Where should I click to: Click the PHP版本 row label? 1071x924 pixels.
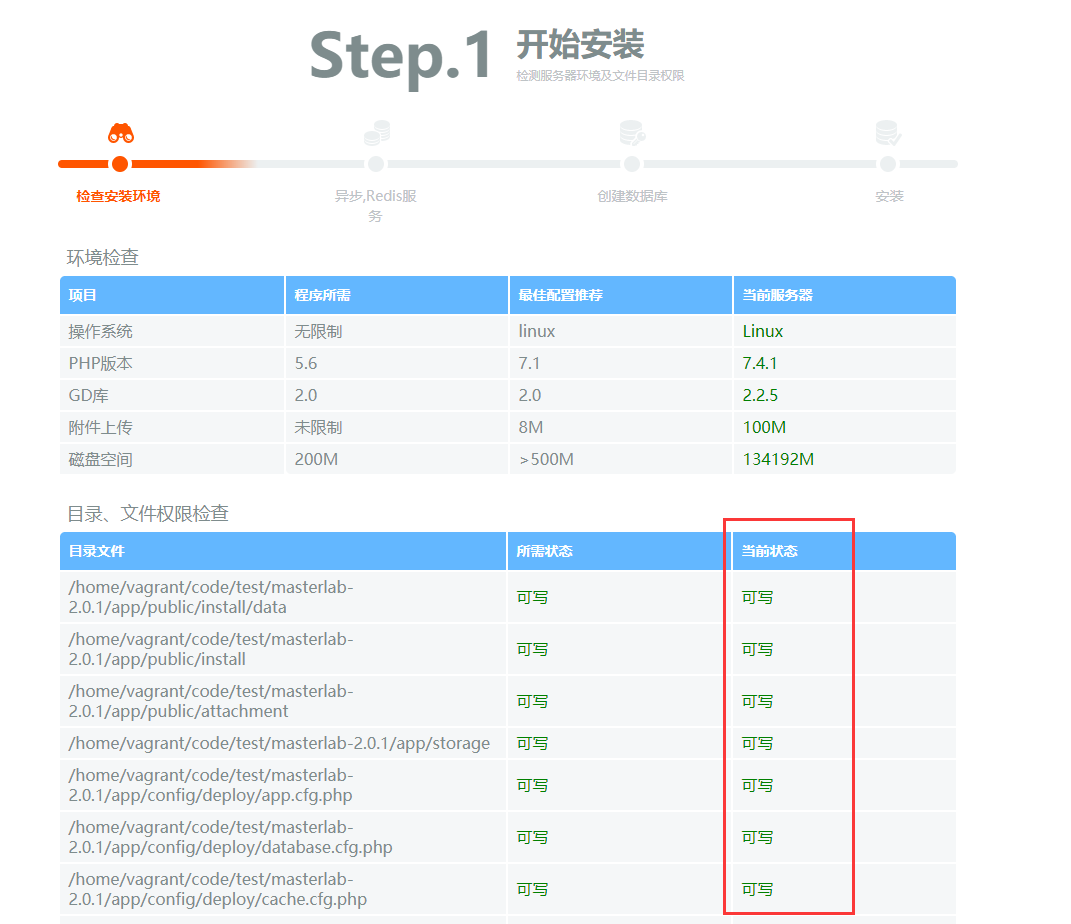(x=100, y=363)
